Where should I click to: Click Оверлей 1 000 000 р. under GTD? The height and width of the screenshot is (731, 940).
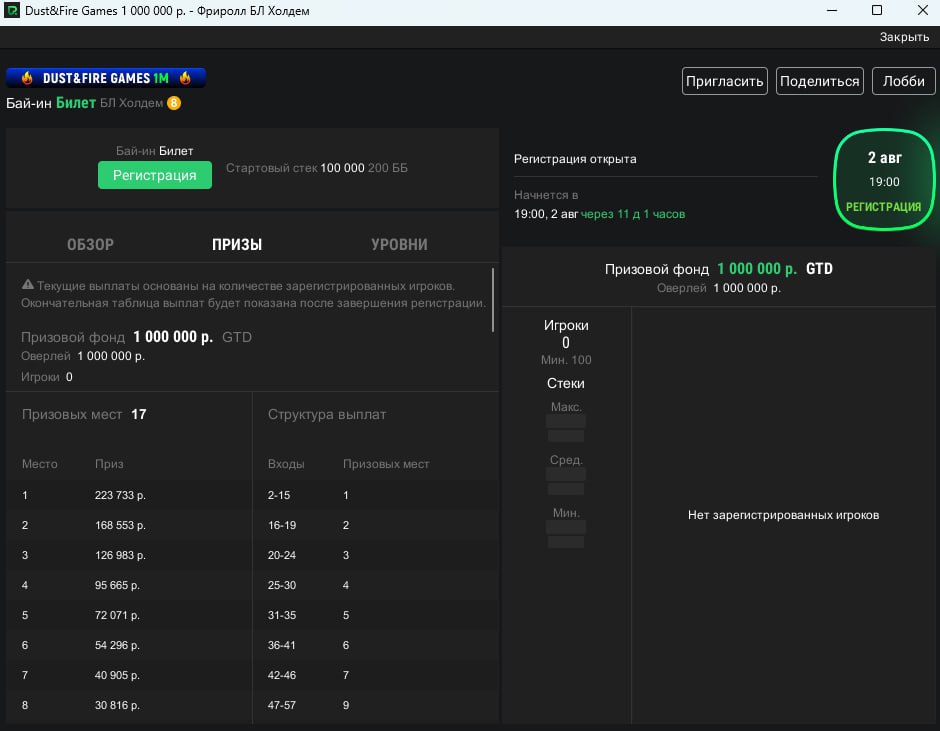[719, 288]
